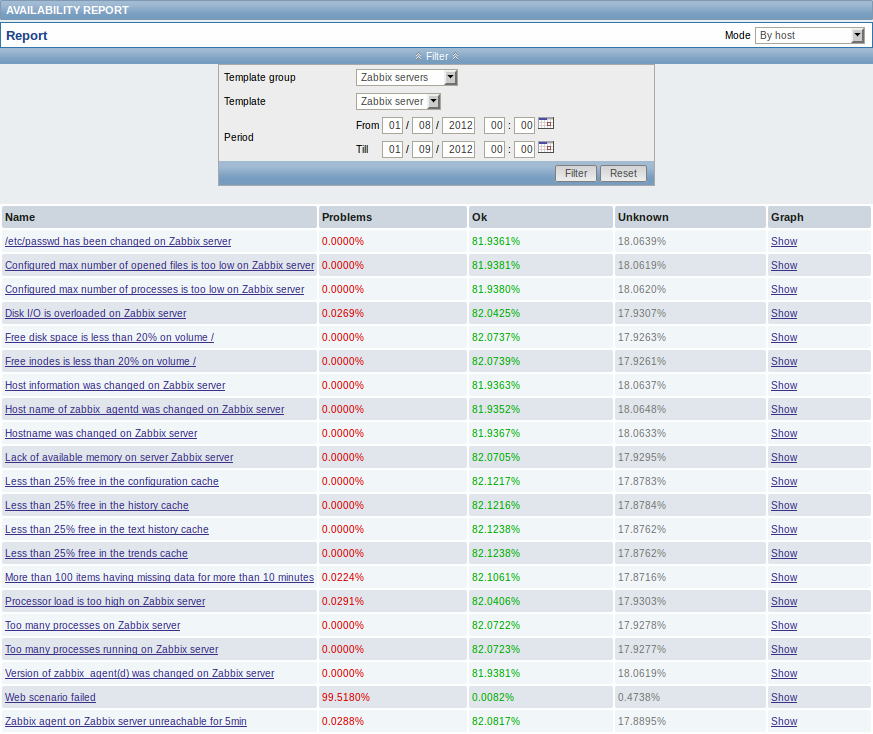Show graph for Web scenario failed row
Screen dimensions: 873x734
click(784, 696)
